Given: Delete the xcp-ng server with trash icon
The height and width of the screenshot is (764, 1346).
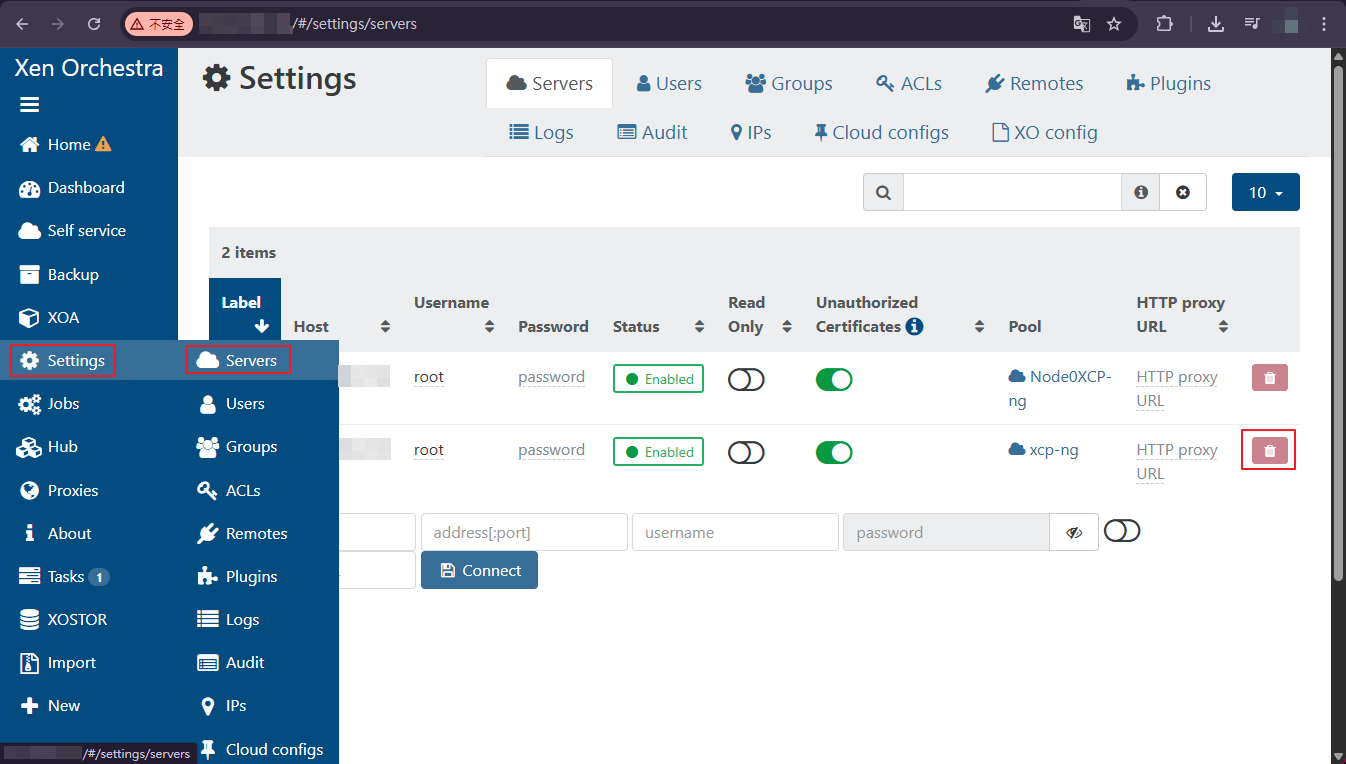Looking at the screenshot, I should click(1269, 450).
